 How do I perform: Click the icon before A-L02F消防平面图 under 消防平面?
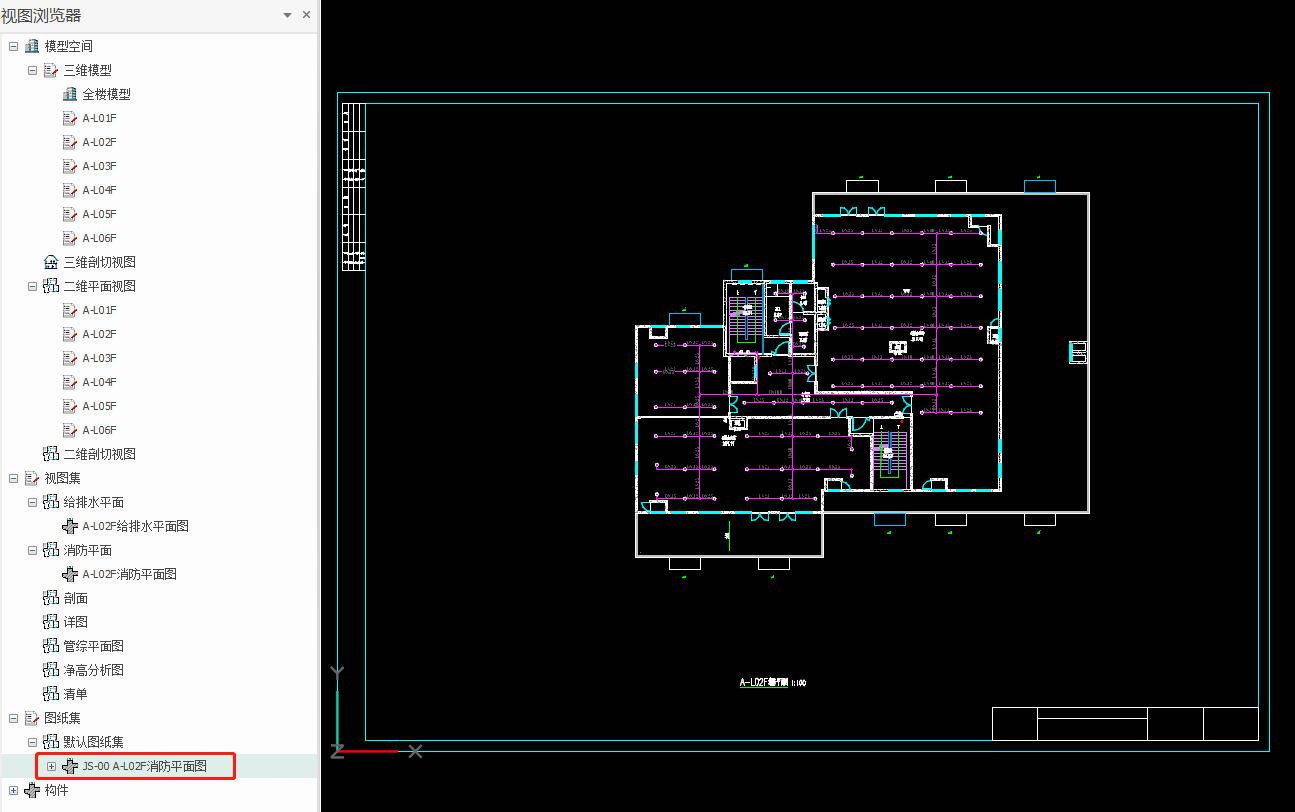click(x=70, y=574)
